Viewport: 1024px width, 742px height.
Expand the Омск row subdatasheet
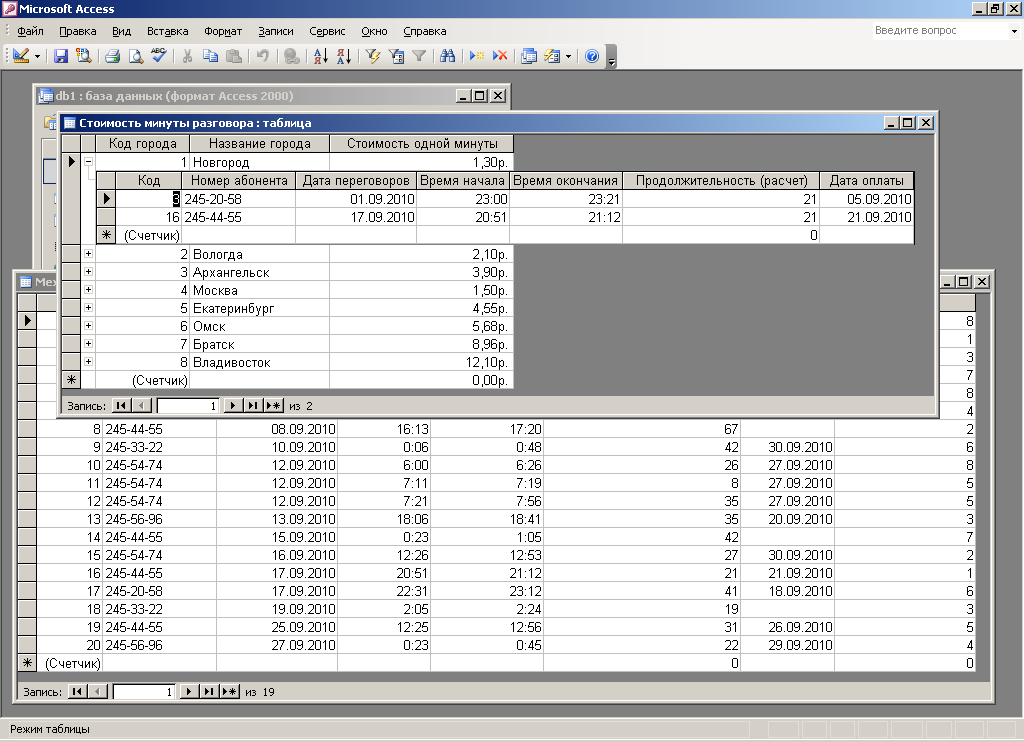tap(88, 325)
